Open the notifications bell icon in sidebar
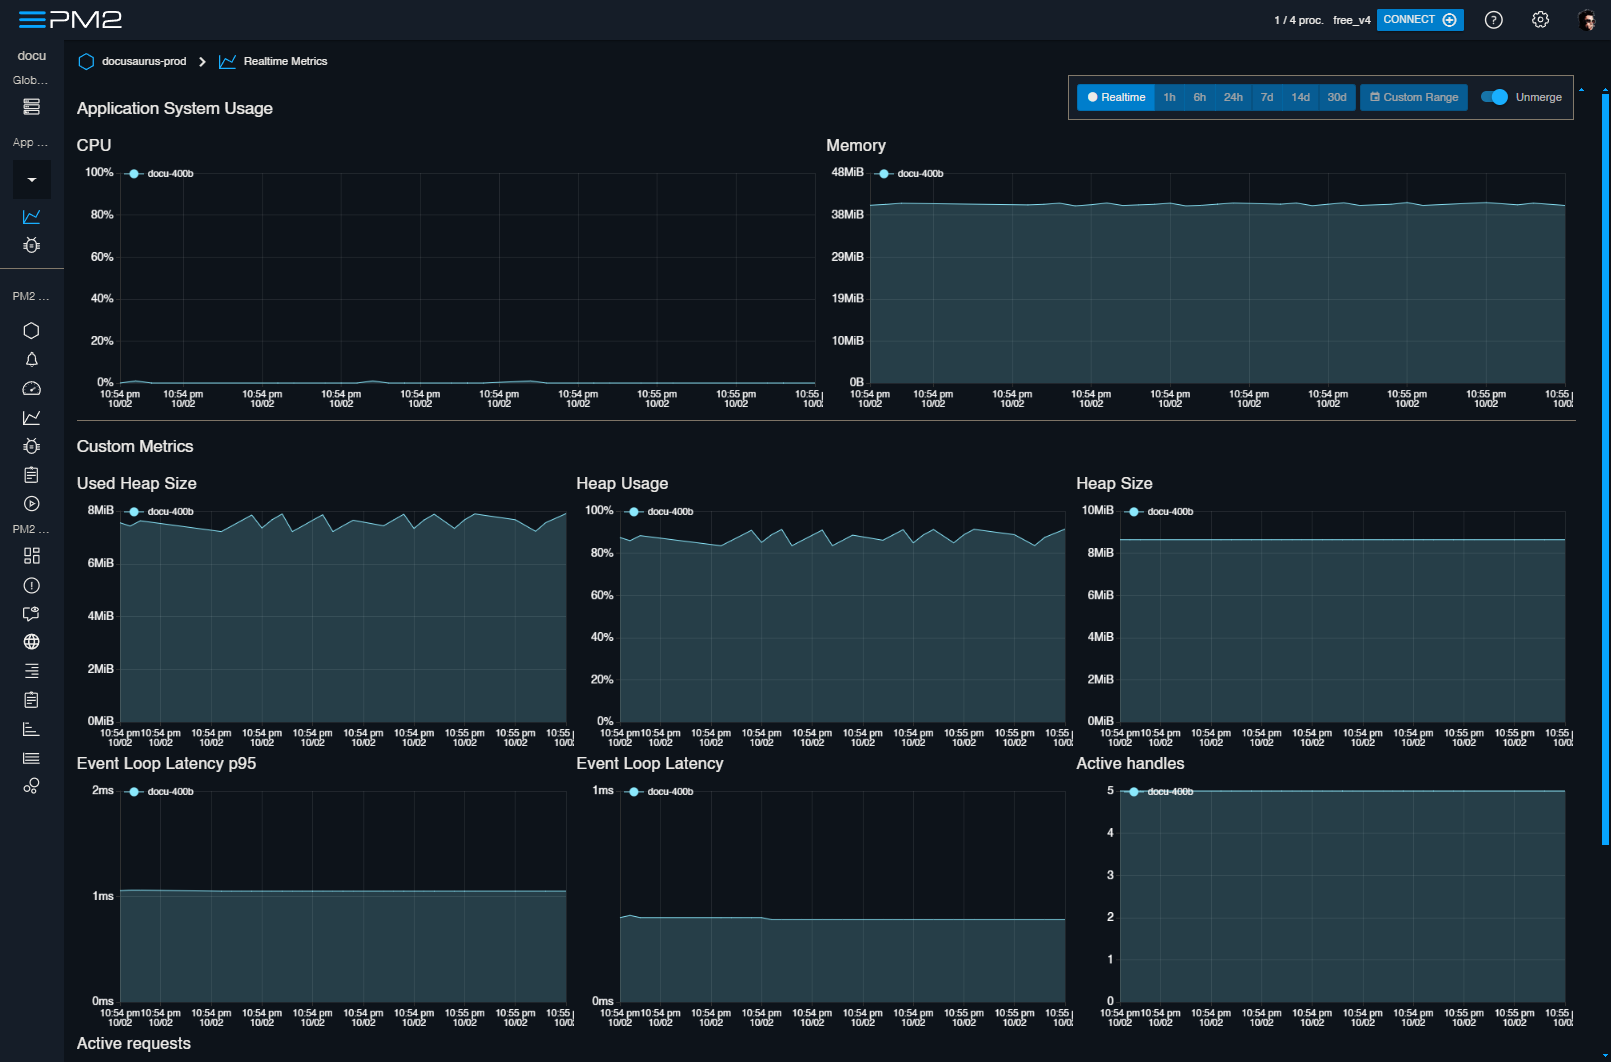Viewport: 1611px width, 1062px height. [x=31, y=359]
